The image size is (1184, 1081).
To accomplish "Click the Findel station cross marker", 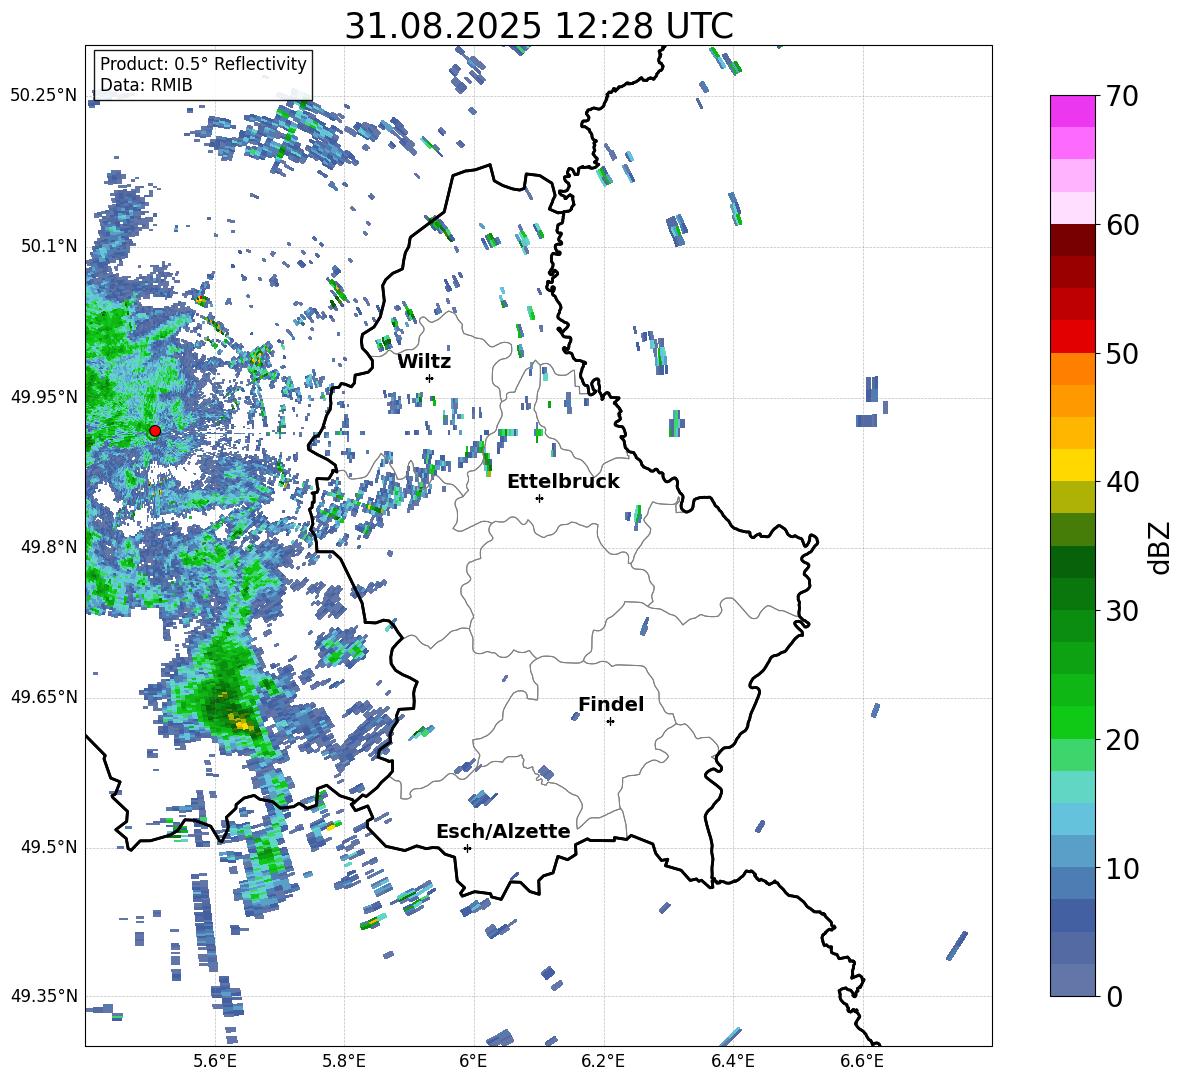I will pyautogui.click(x=610, y=721).
